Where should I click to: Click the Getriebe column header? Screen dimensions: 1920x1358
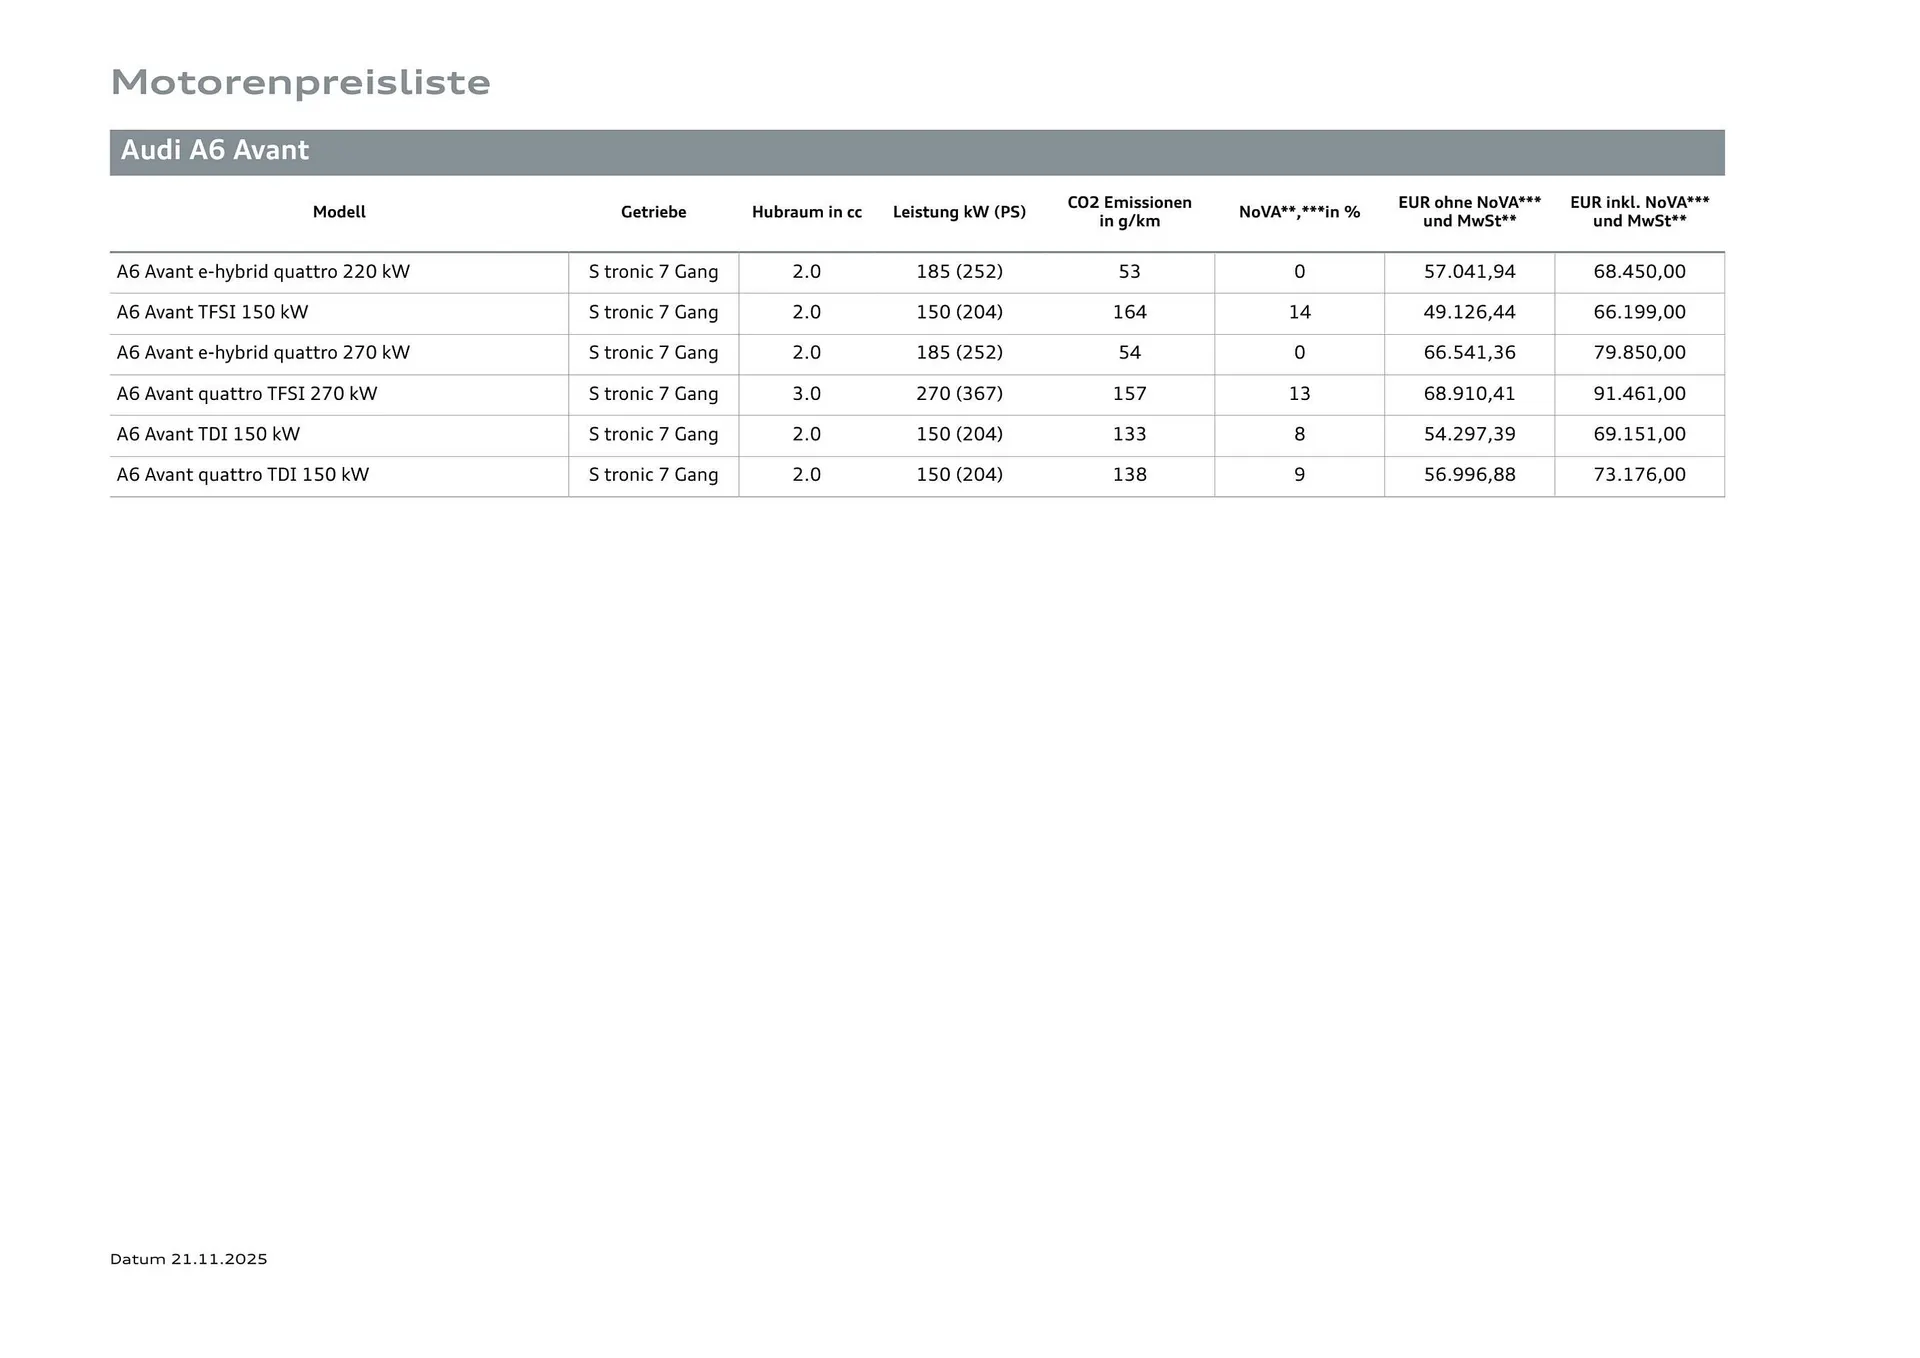click(653, 212)
